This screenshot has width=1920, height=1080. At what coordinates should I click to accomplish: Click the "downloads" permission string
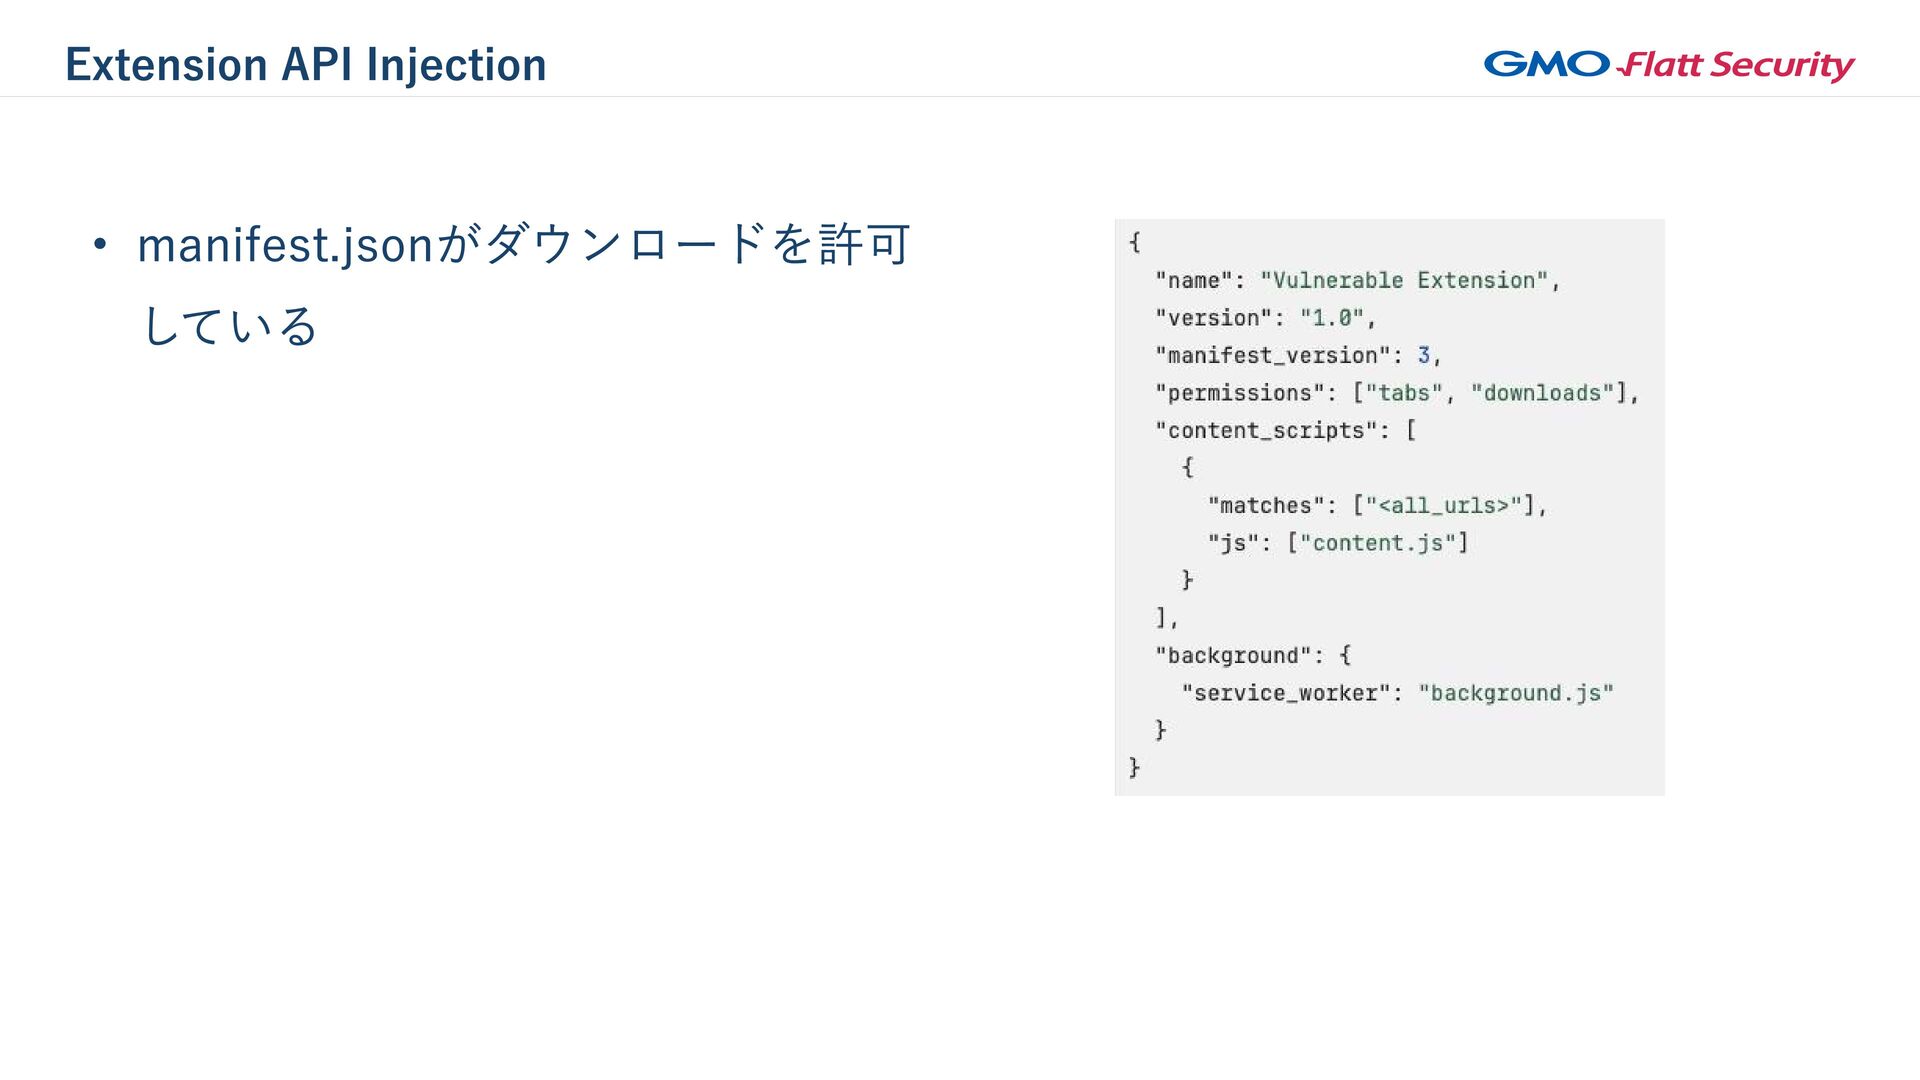1542,393
